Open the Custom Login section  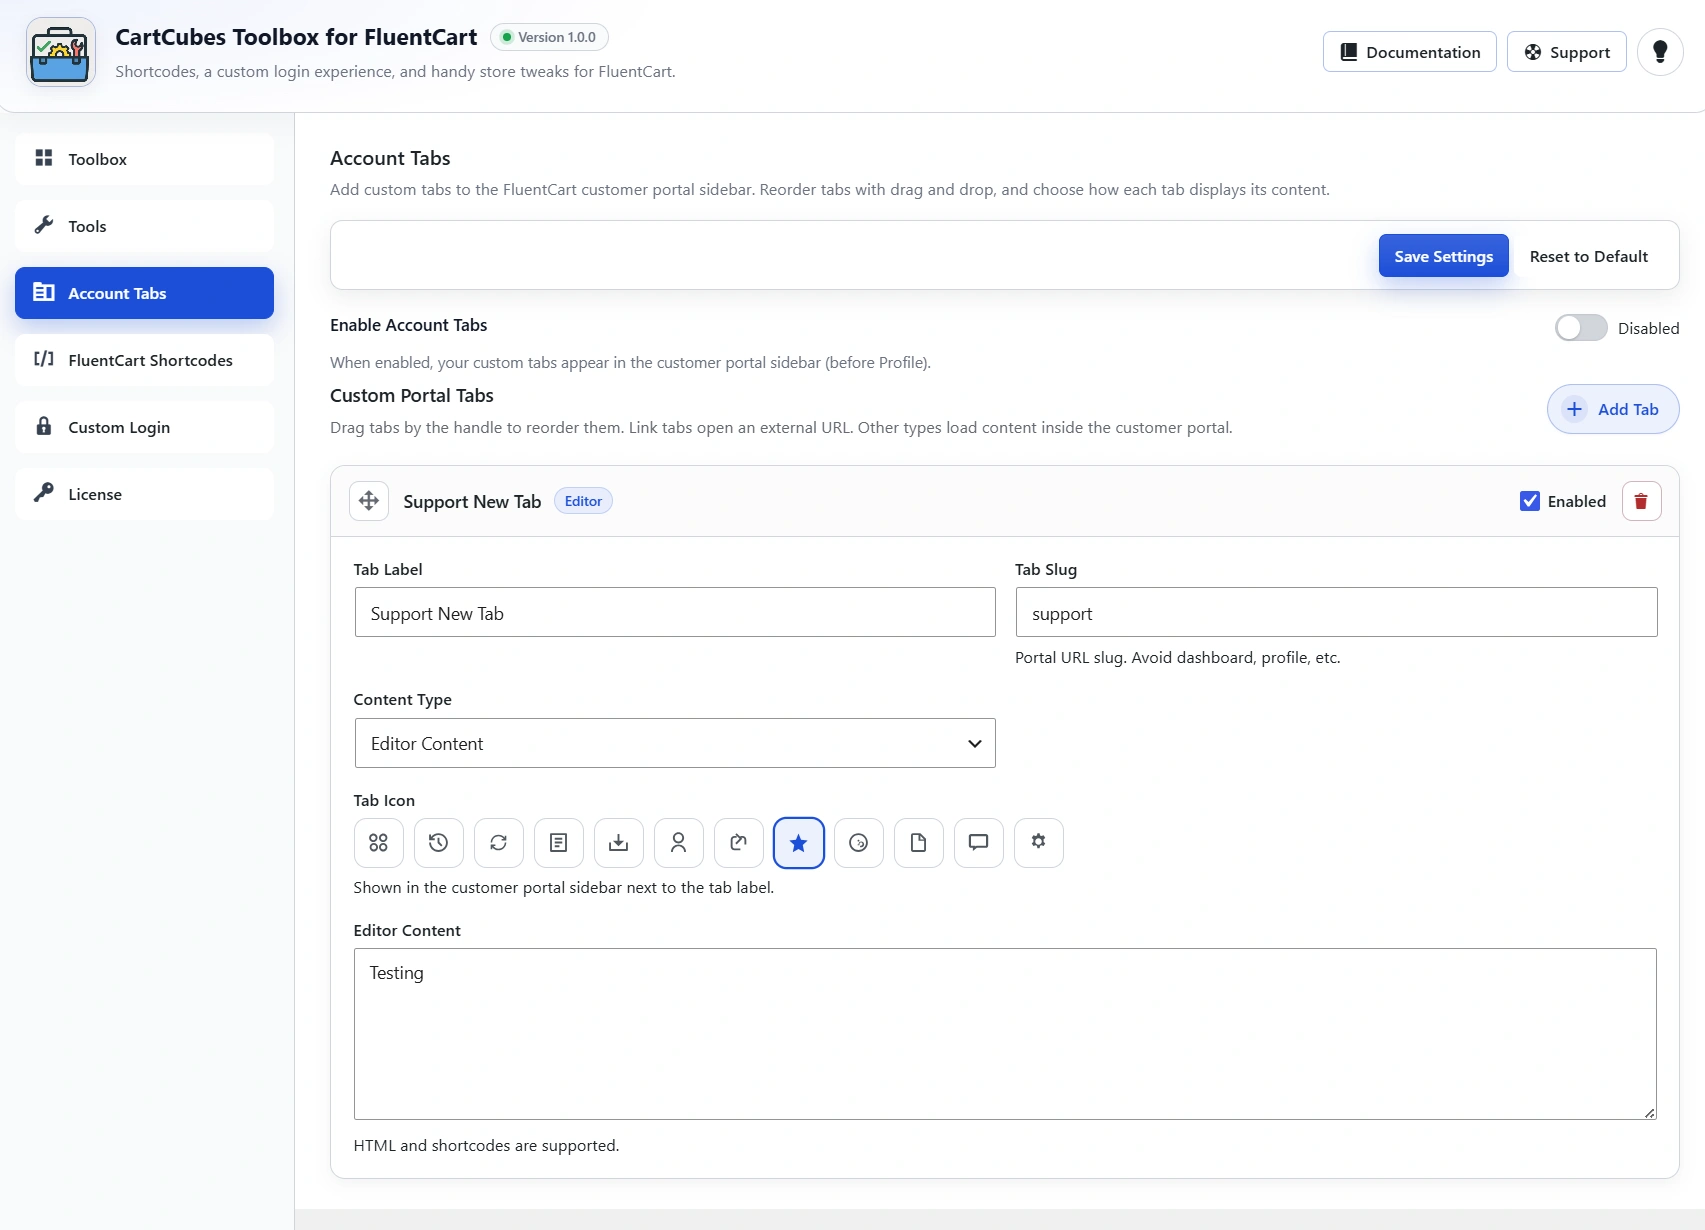[144, 427]
